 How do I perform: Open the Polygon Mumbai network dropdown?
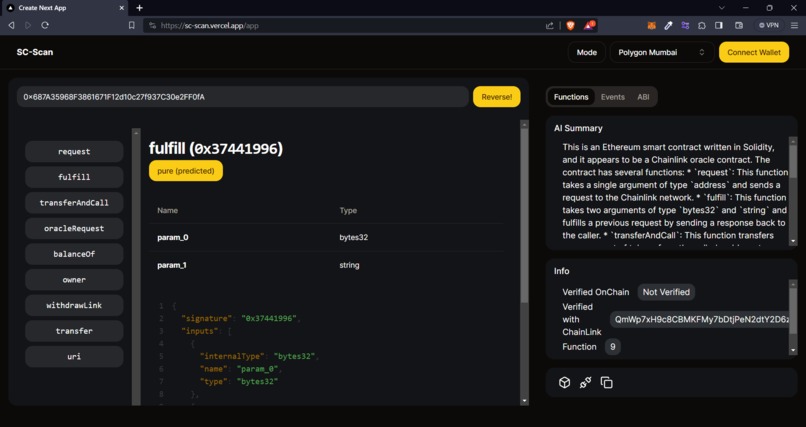(x=662, y=52)
